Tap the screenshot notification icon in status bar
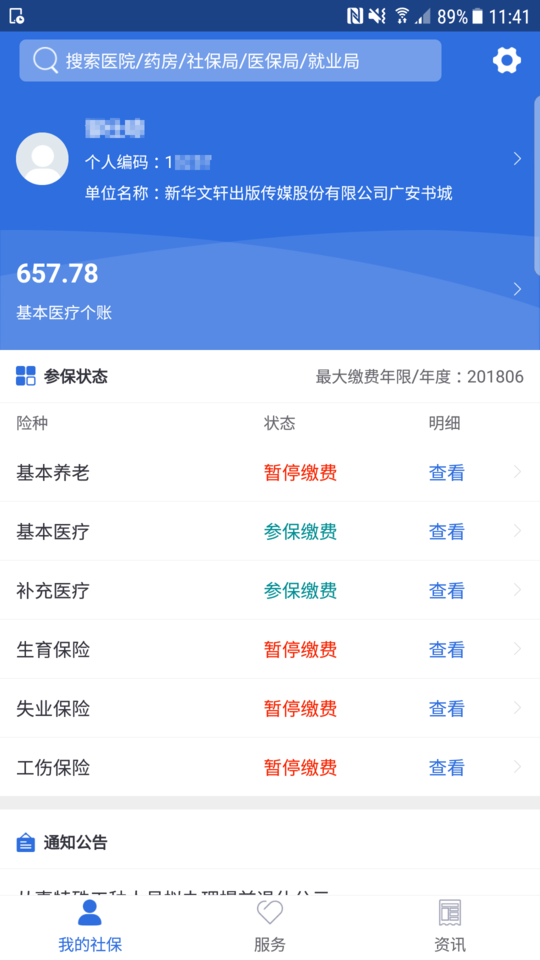Viewport: 540px width, 960px height. point(17,16)
